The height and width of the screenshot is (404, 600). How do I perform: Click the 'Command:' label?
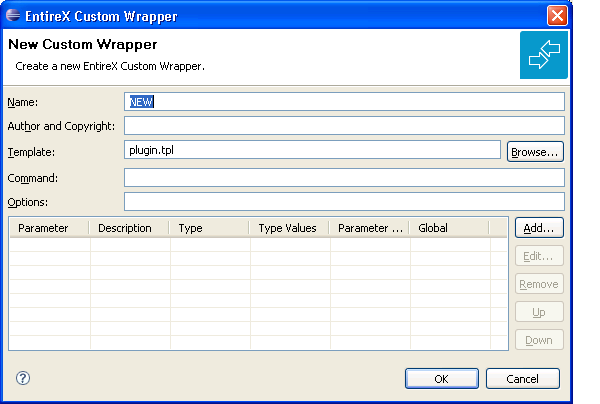[33, 178]
